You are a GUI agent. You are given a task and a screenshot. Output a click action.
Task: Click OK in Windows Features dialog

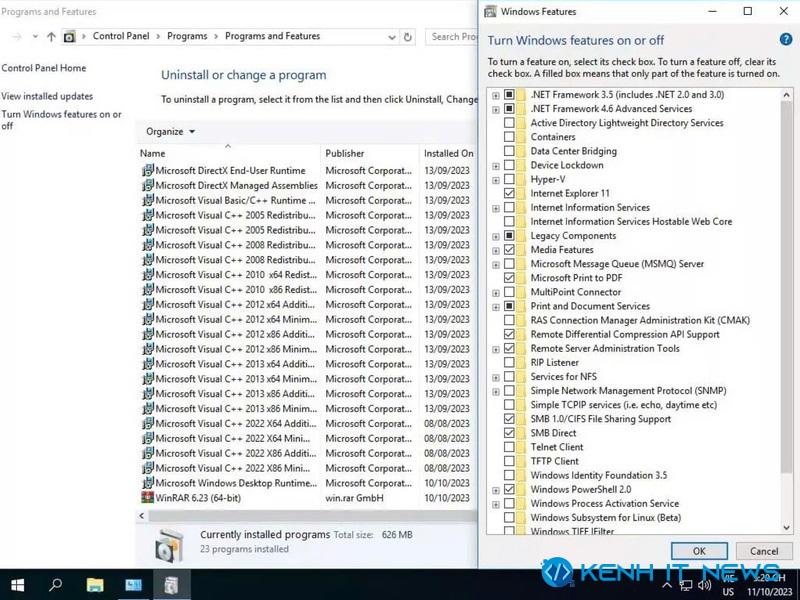[x=699, y=551]
